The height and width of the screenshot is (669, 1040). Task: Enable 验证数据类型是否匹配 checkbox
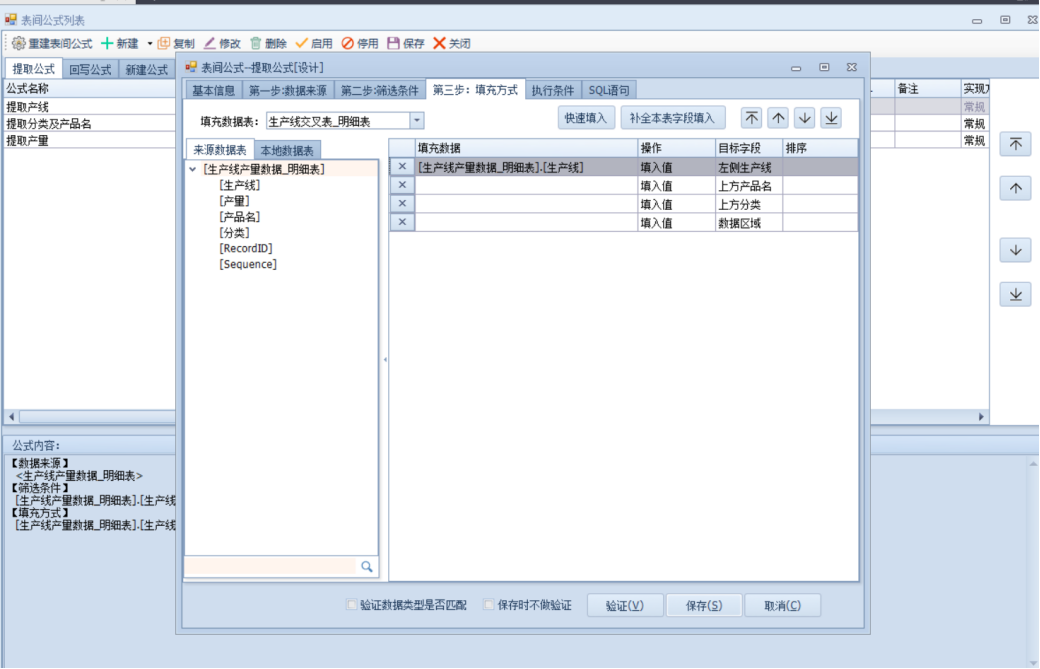pos(351,605)
